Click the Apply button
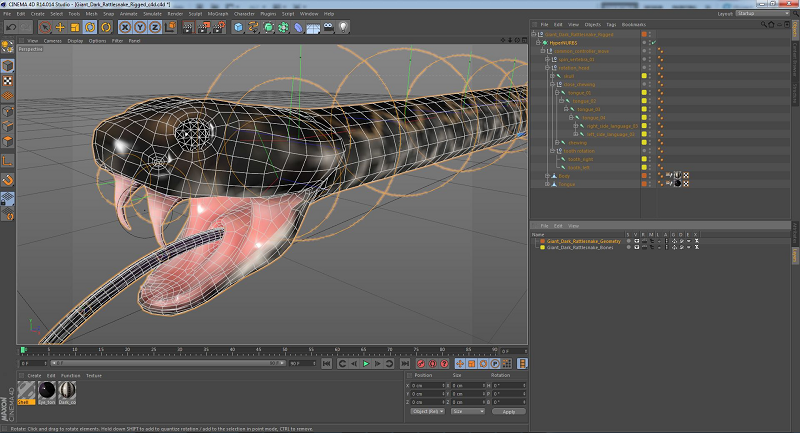The image size is (800, 433). point(508,411)
